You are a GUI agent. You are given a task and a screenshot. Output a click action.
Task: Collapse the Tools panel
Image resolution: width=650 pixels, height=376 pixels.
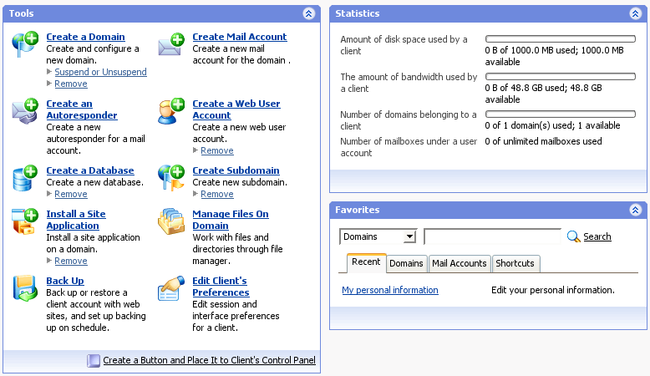point(308,14)
